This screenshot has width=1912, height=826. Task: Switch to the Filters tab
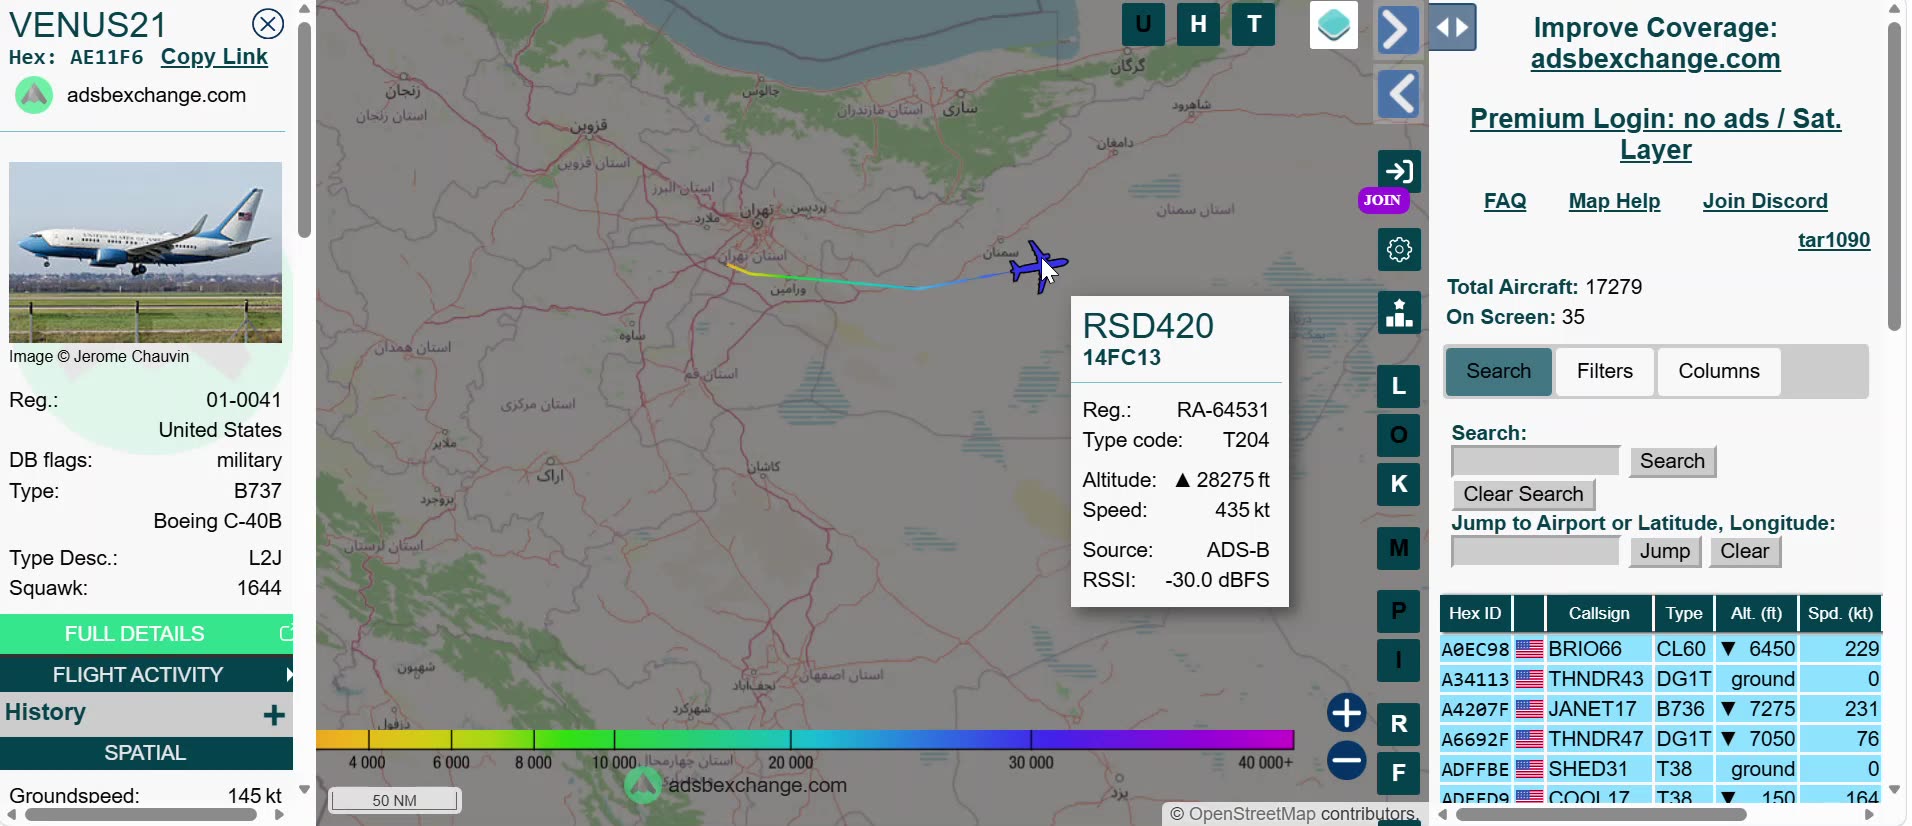(x=1604, y=371)
